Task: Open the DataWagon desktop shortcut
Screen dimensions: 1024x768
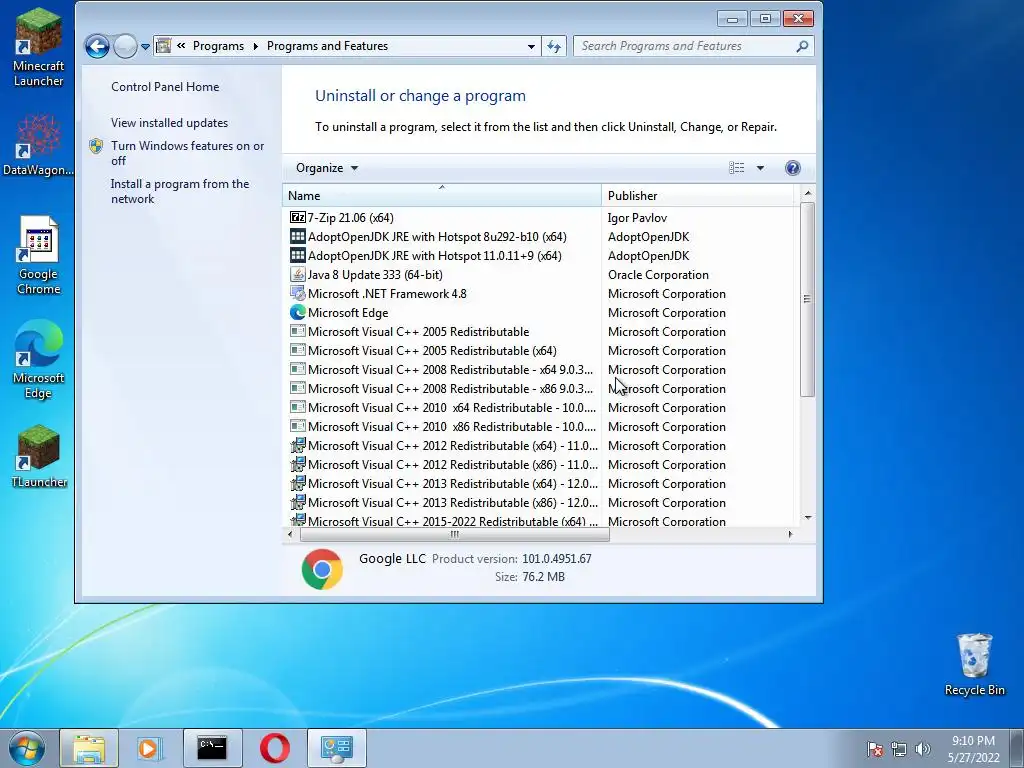Action: coord(39,145)
